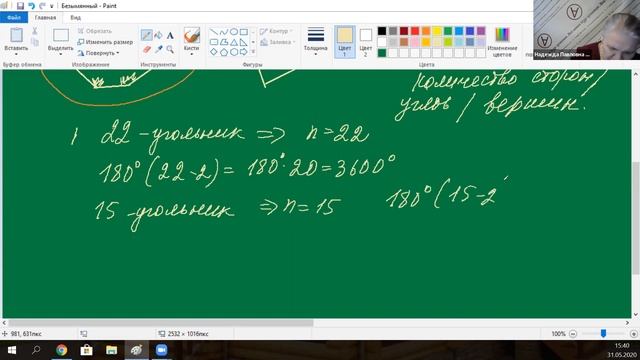
Task: Choose the Polygon shape
Action: coord(224,42)
